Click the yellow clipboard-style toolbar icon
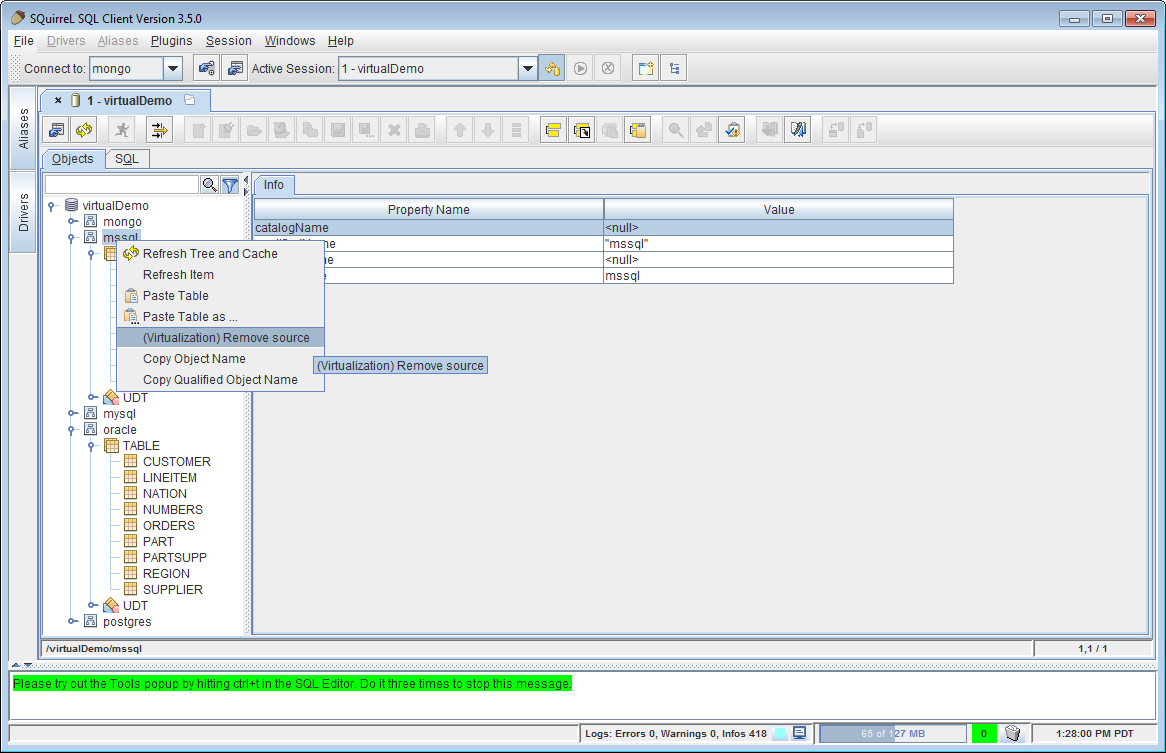The width and height of the screenshot is (1166, 753). tap(638, 130)
